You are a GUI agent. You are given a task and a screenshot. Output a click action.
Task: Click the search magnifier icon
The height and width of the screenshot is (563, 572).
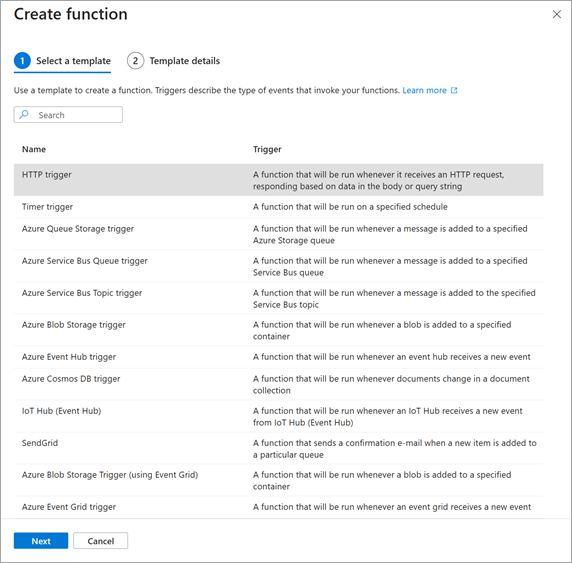coord(24,115)
